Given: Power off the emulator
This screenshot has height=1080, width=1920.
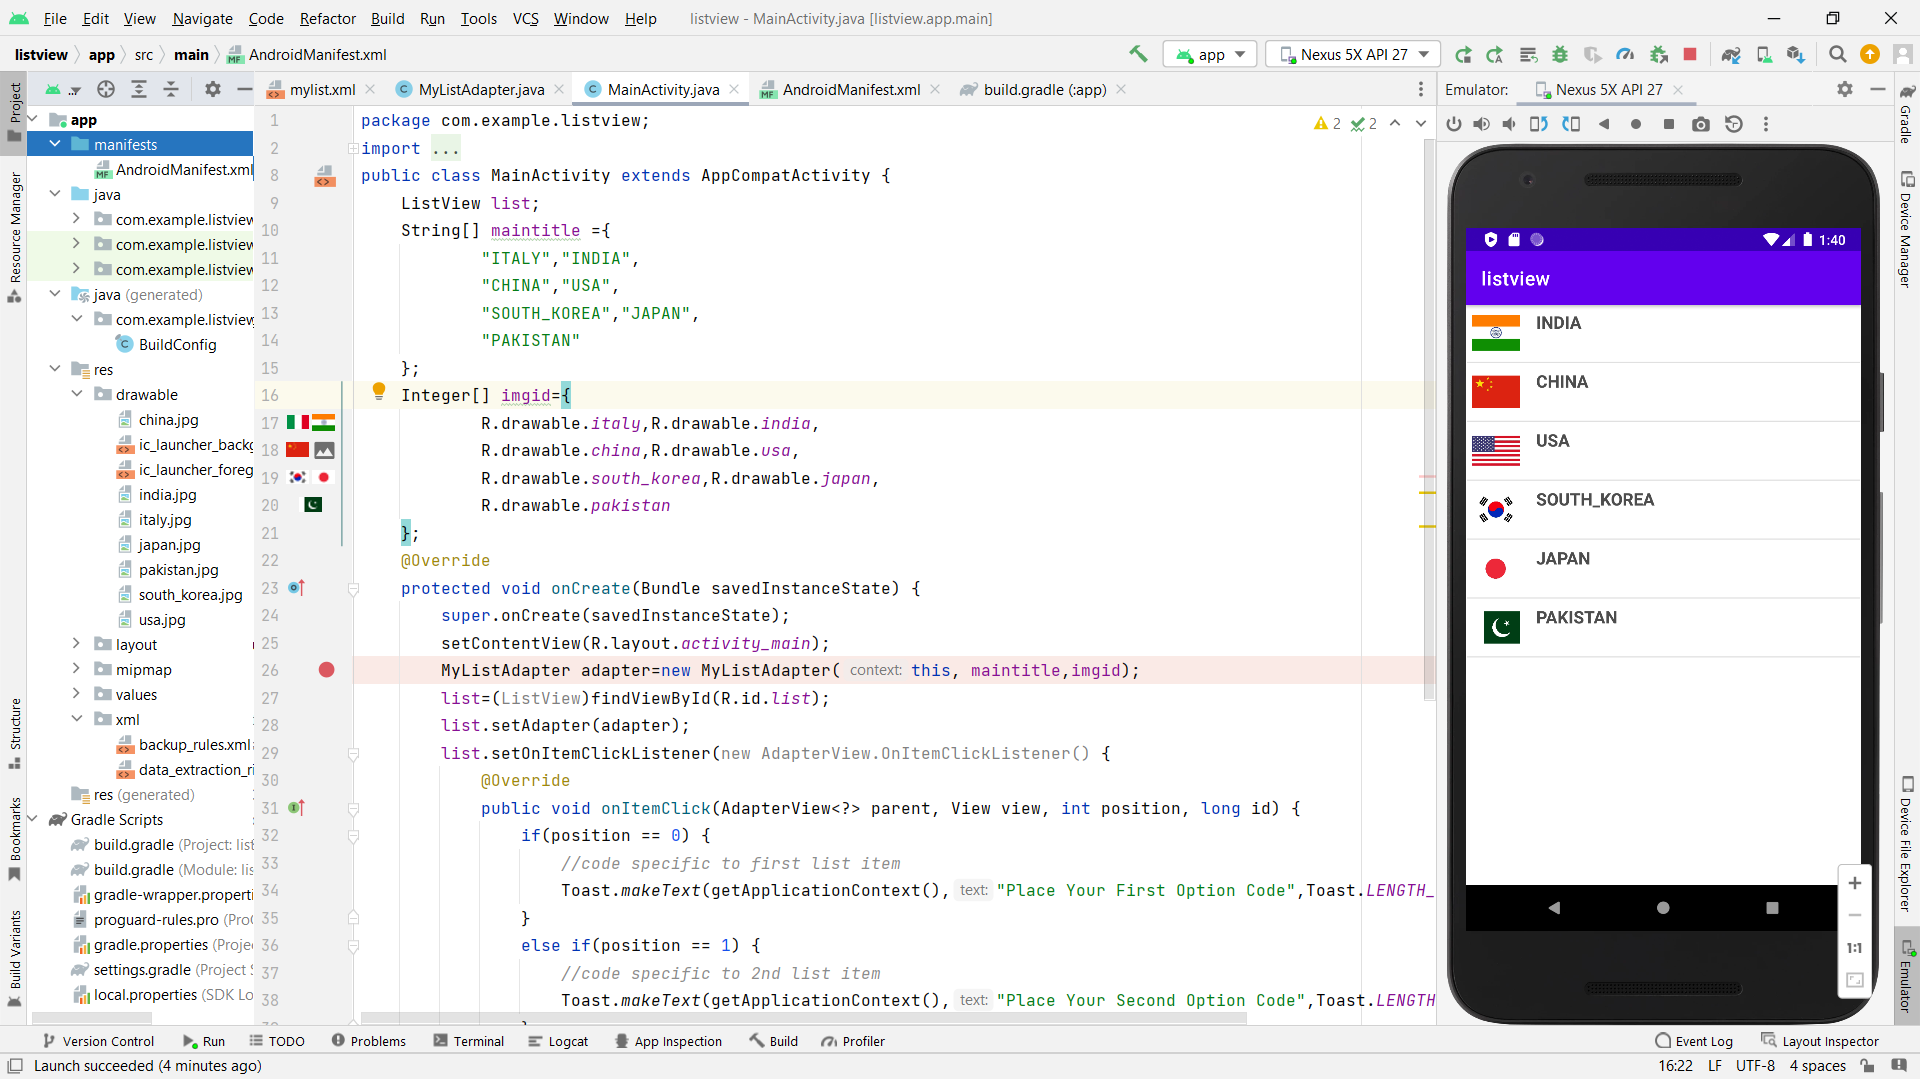Looking at the screenshot, I should (x=1454, y=124).
